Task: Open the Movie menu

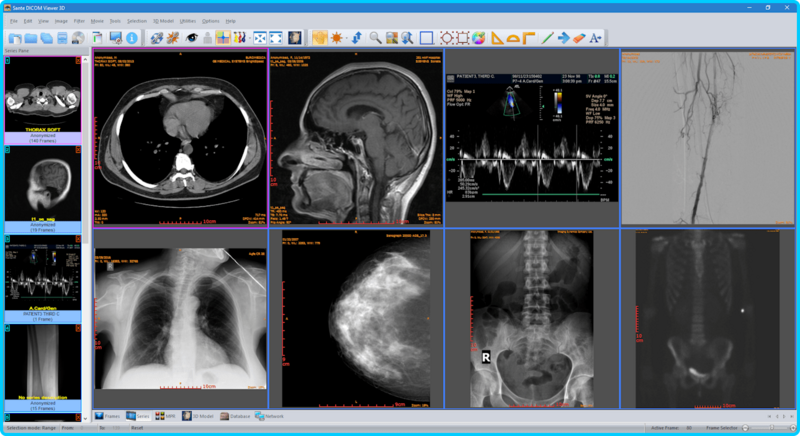Action: [97, 21]
